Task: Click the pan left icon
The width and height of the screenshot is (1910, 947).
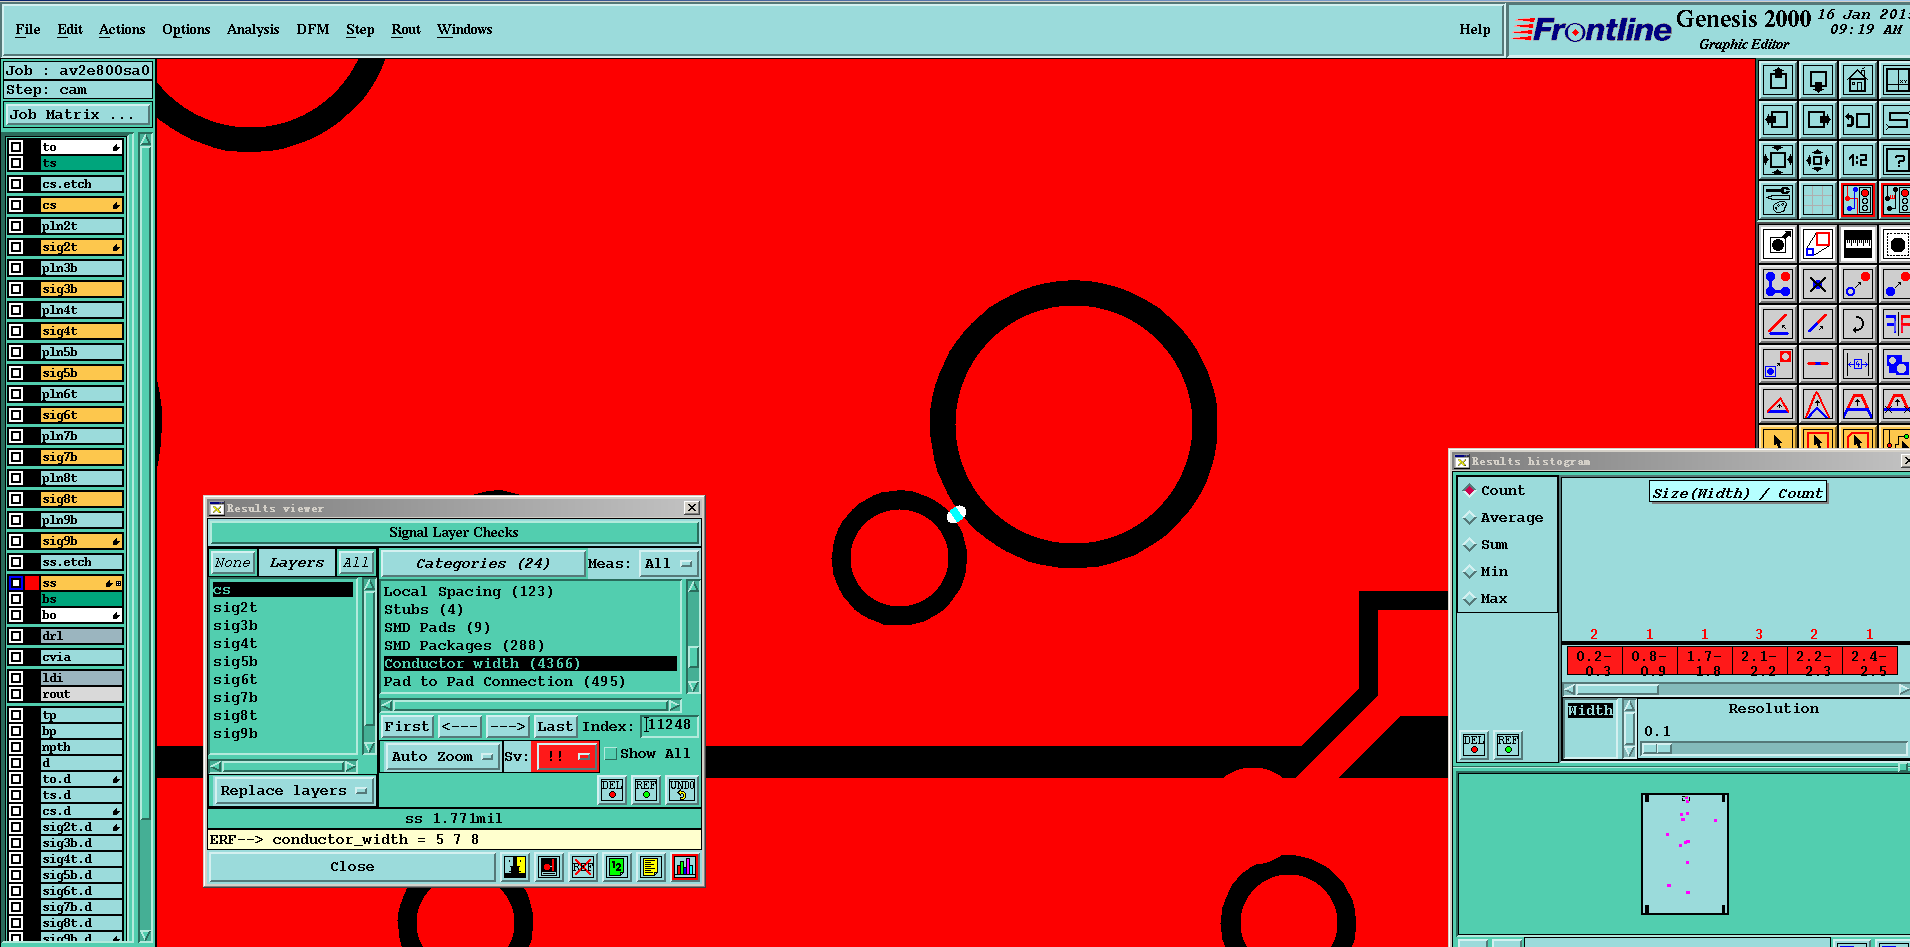Action: click(1777, 120)
